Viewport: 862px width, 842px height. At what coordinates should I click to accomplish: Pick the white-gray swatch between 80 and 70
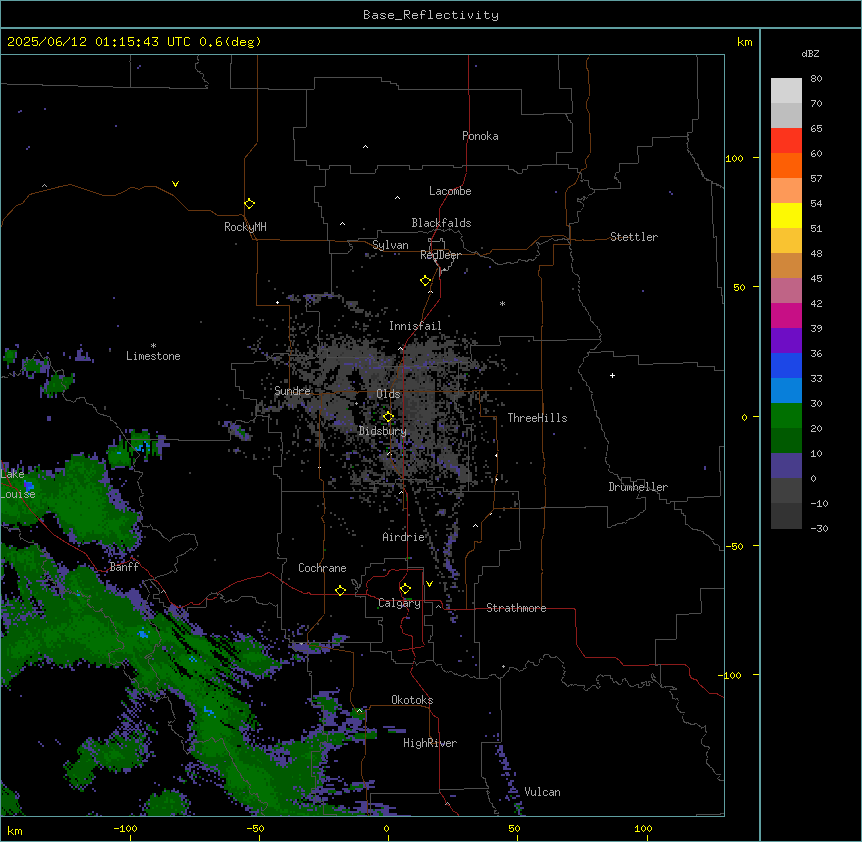(786, 90)
